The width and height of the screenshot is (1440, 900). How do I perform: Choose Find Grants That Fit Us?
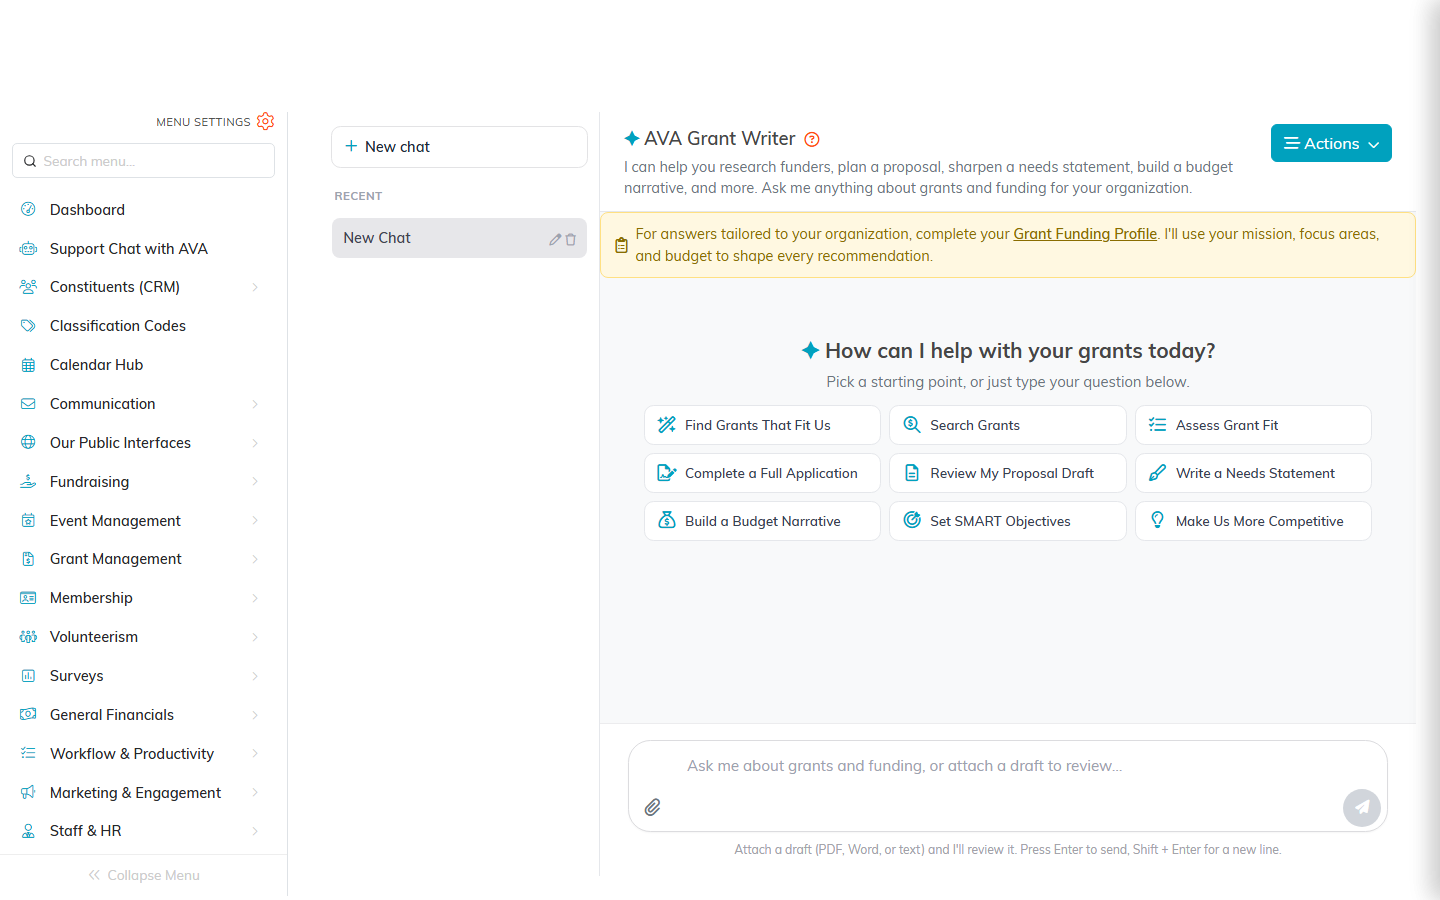tap(762, 425)
